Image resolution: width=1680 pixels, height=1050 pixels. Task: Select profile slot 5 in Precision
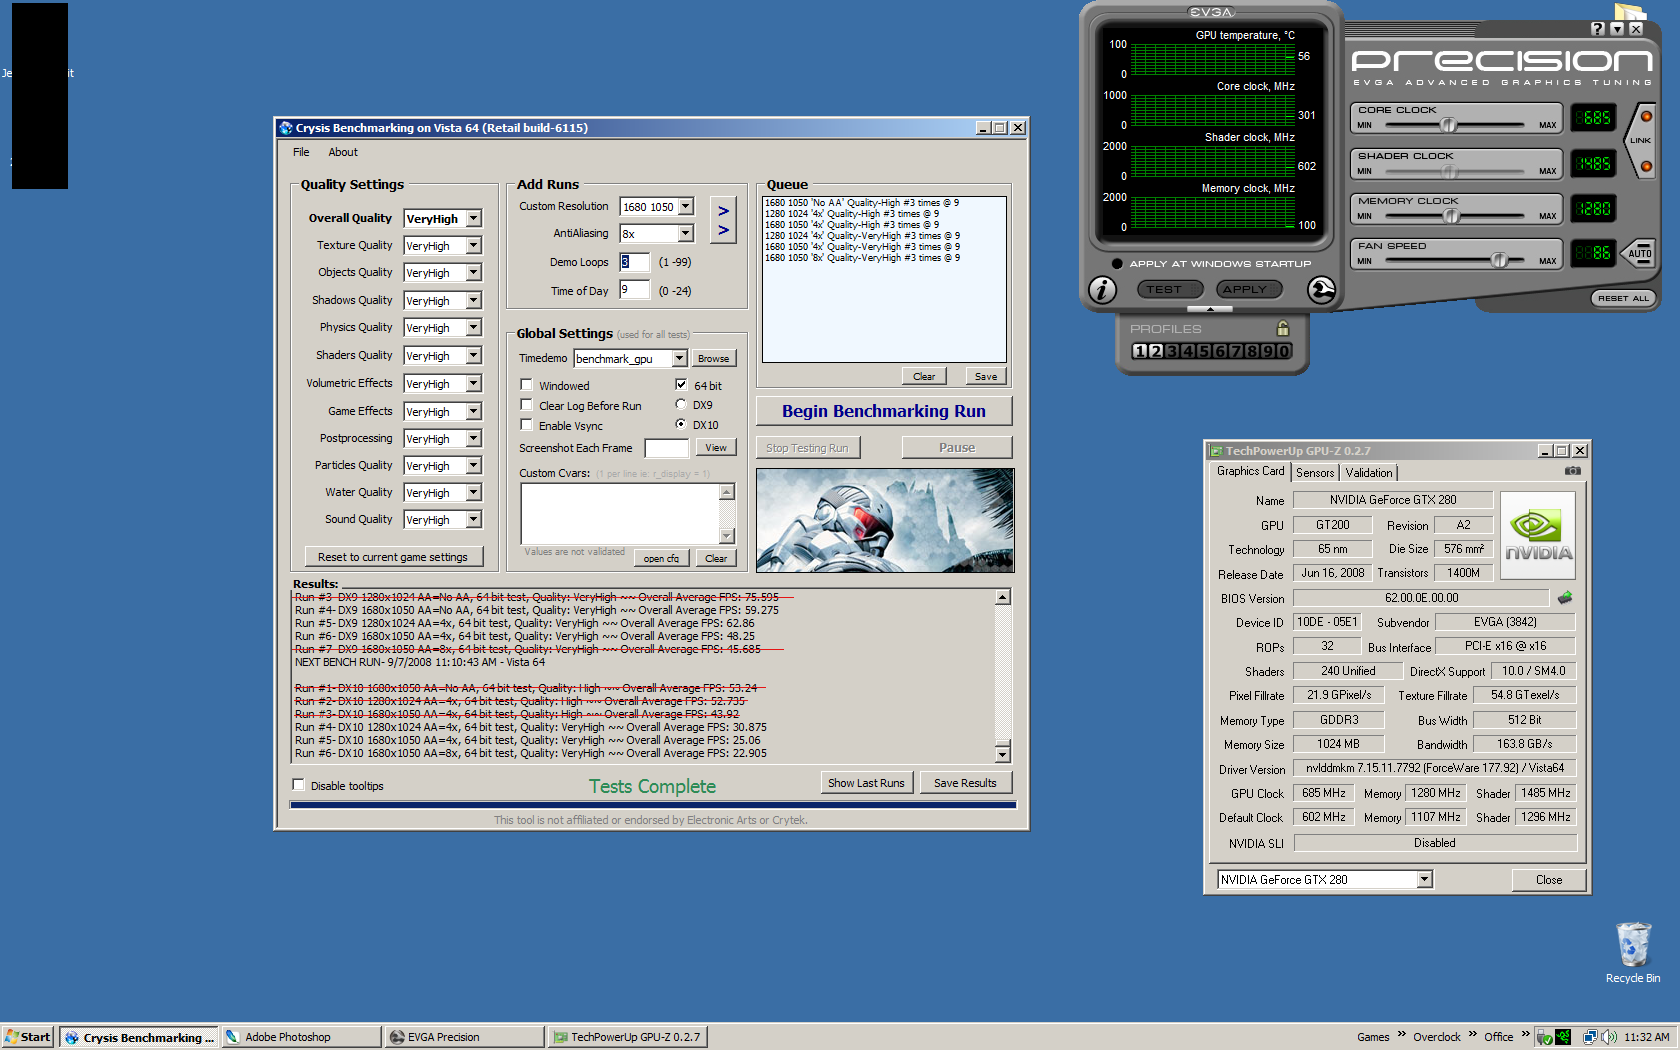click(x=1204, y=351)
